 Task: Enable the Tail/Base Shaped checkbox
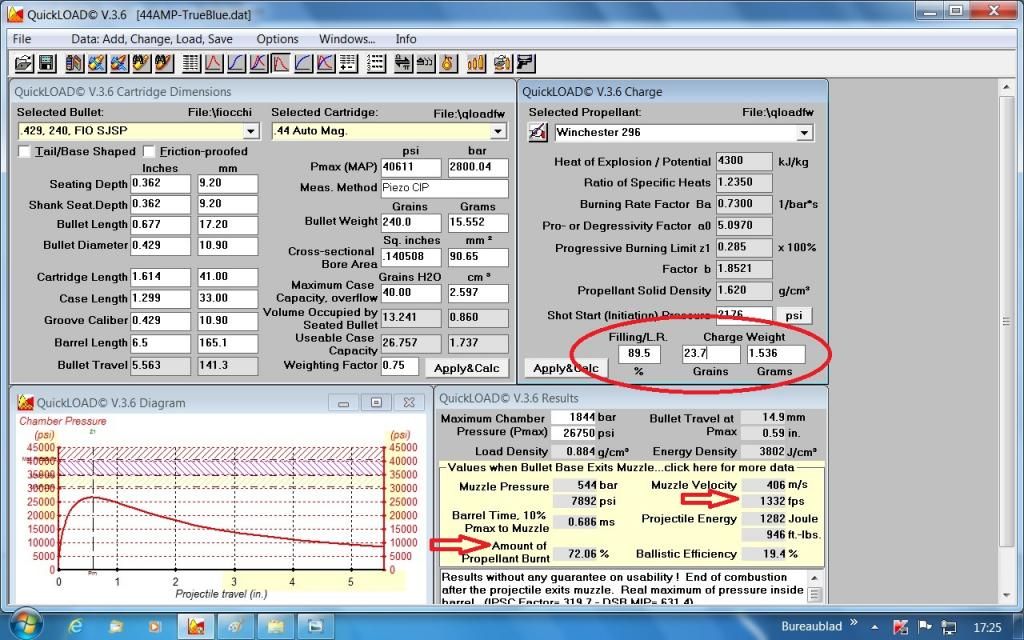[x=25, y=152]
